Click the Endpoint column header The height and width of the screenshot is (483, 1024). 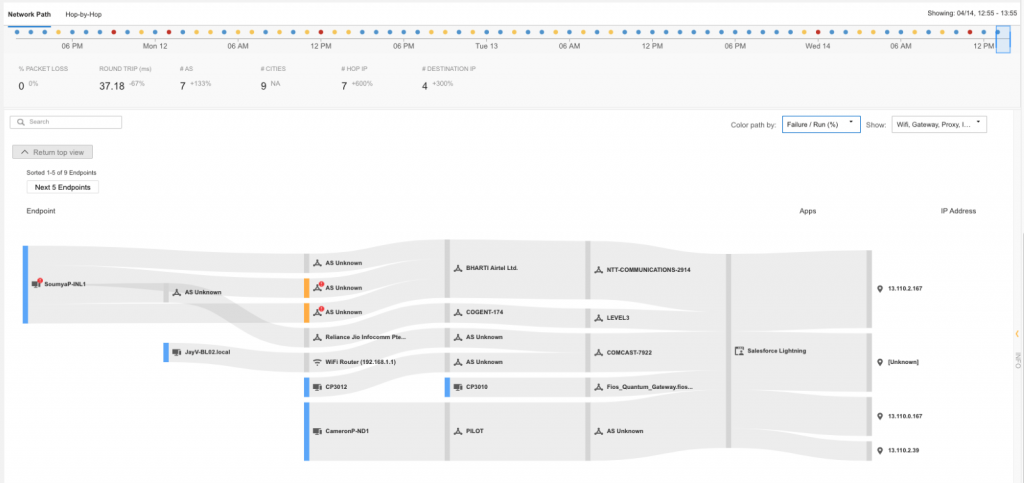coord(40,211)
